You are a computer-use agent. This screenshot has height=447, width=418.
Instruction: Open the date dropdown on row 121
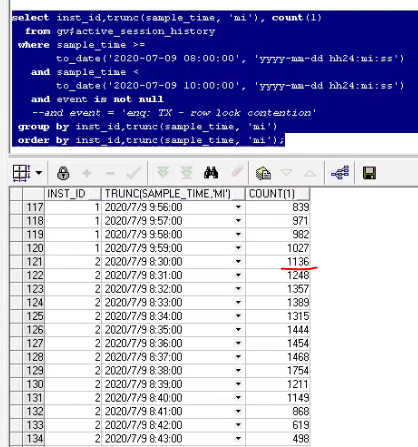(x=238, y=262)
